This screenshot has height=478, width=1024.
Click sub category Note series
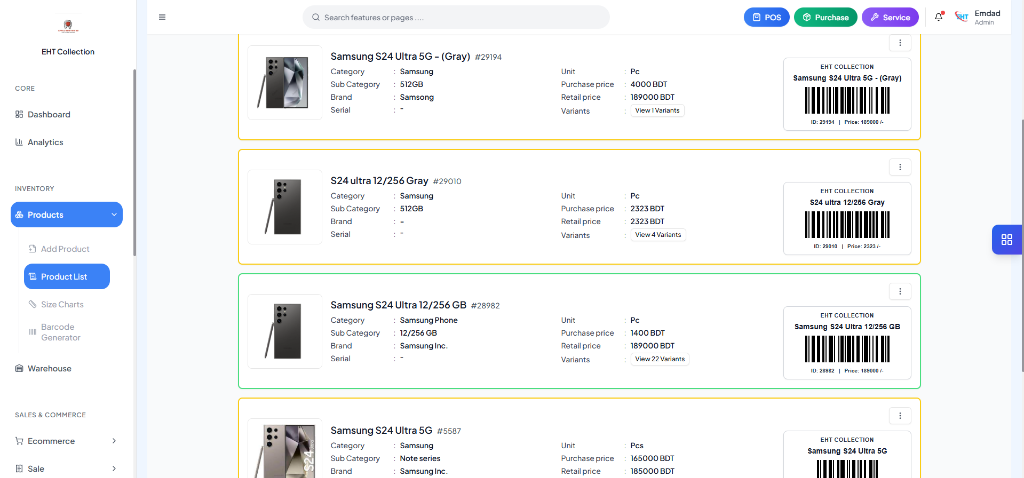(420, 458)
